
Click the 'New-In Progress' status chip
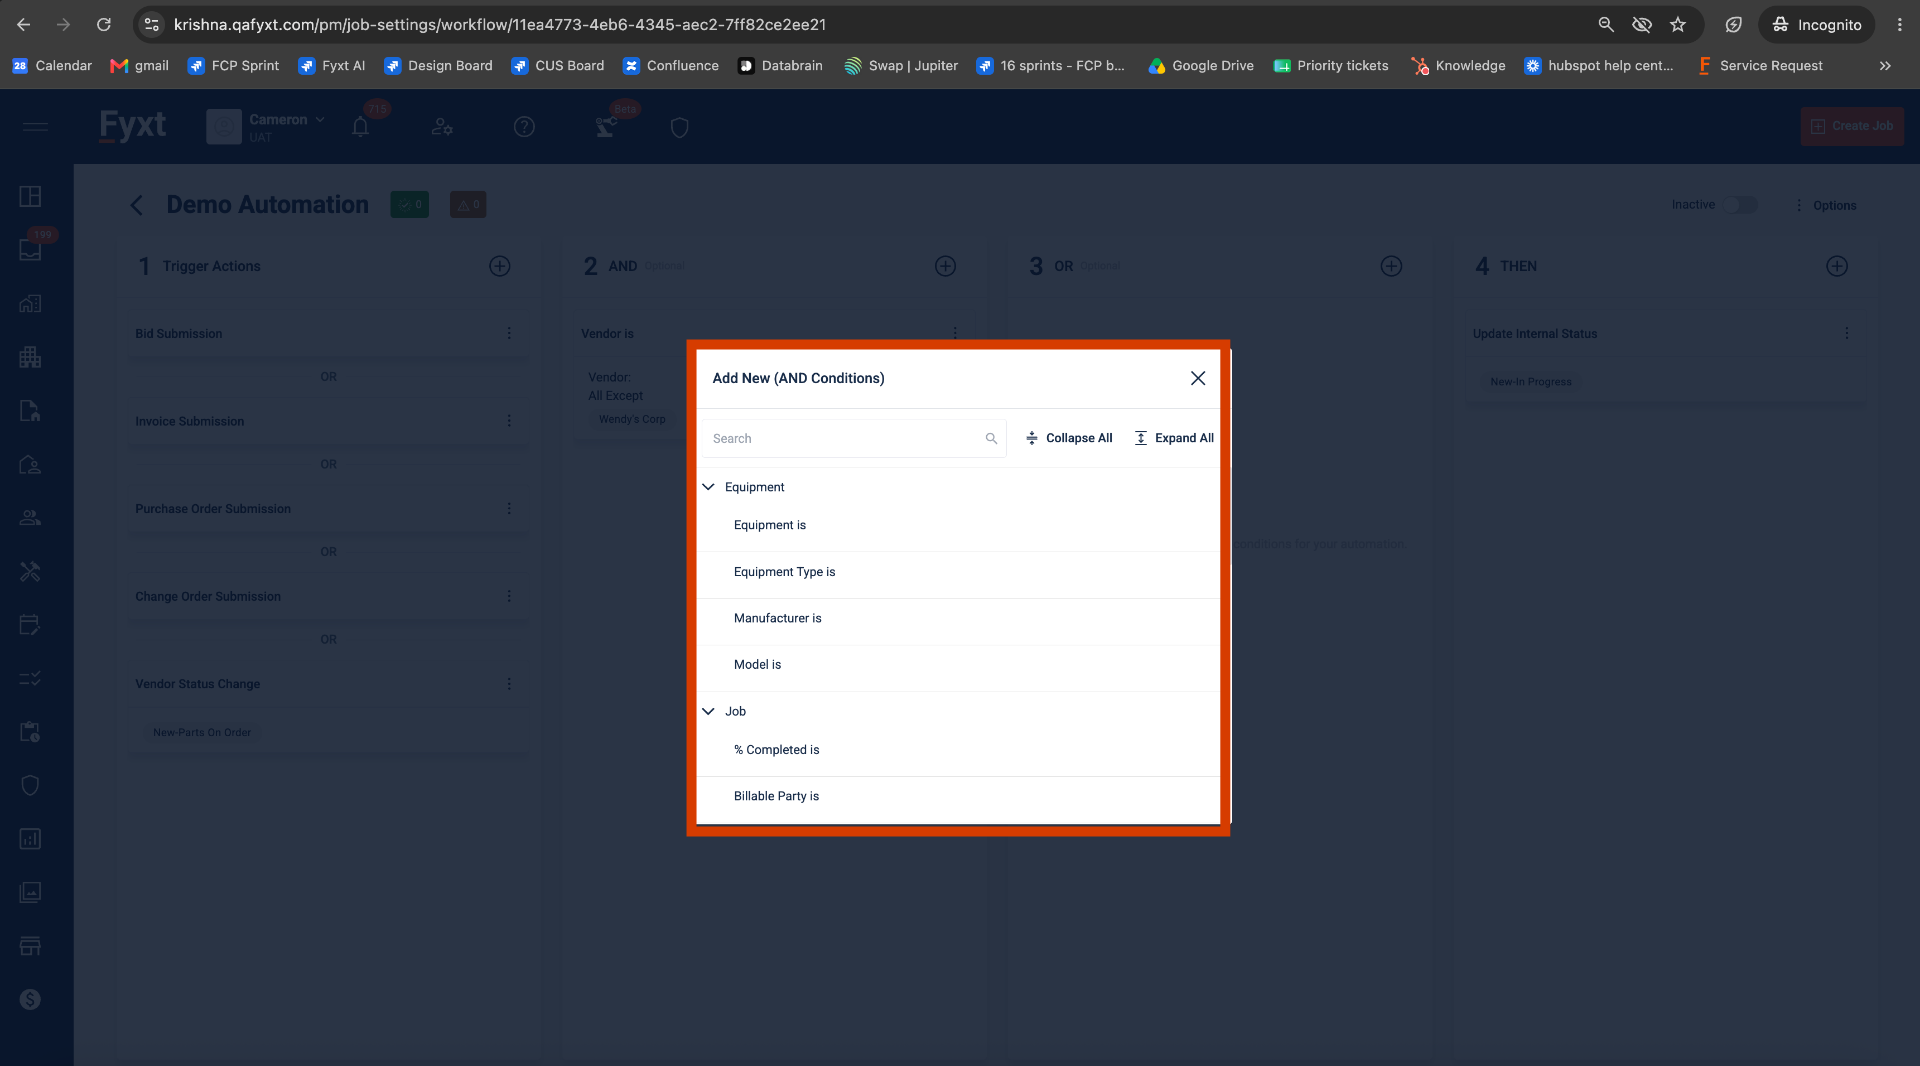[1531, 382]
